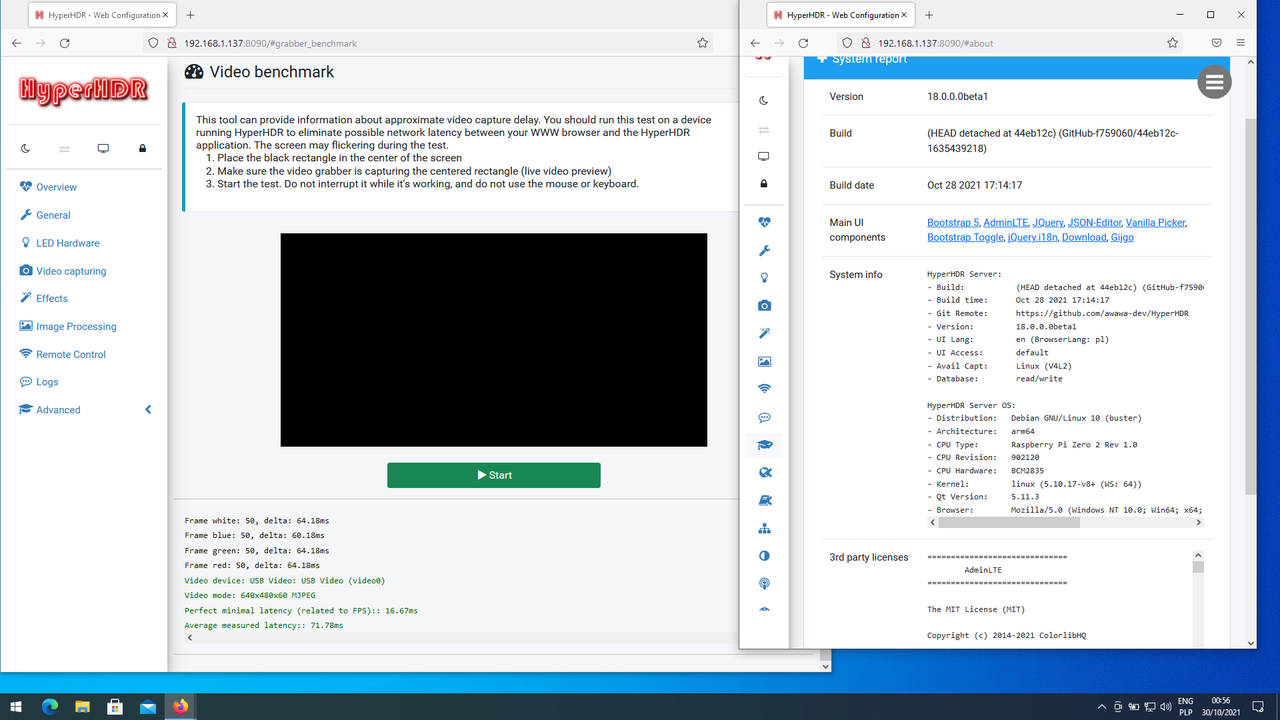Click the picture Image Processing icon in about window
Image resolution: width=1280 pixels, height=720 pixels.
764,361
